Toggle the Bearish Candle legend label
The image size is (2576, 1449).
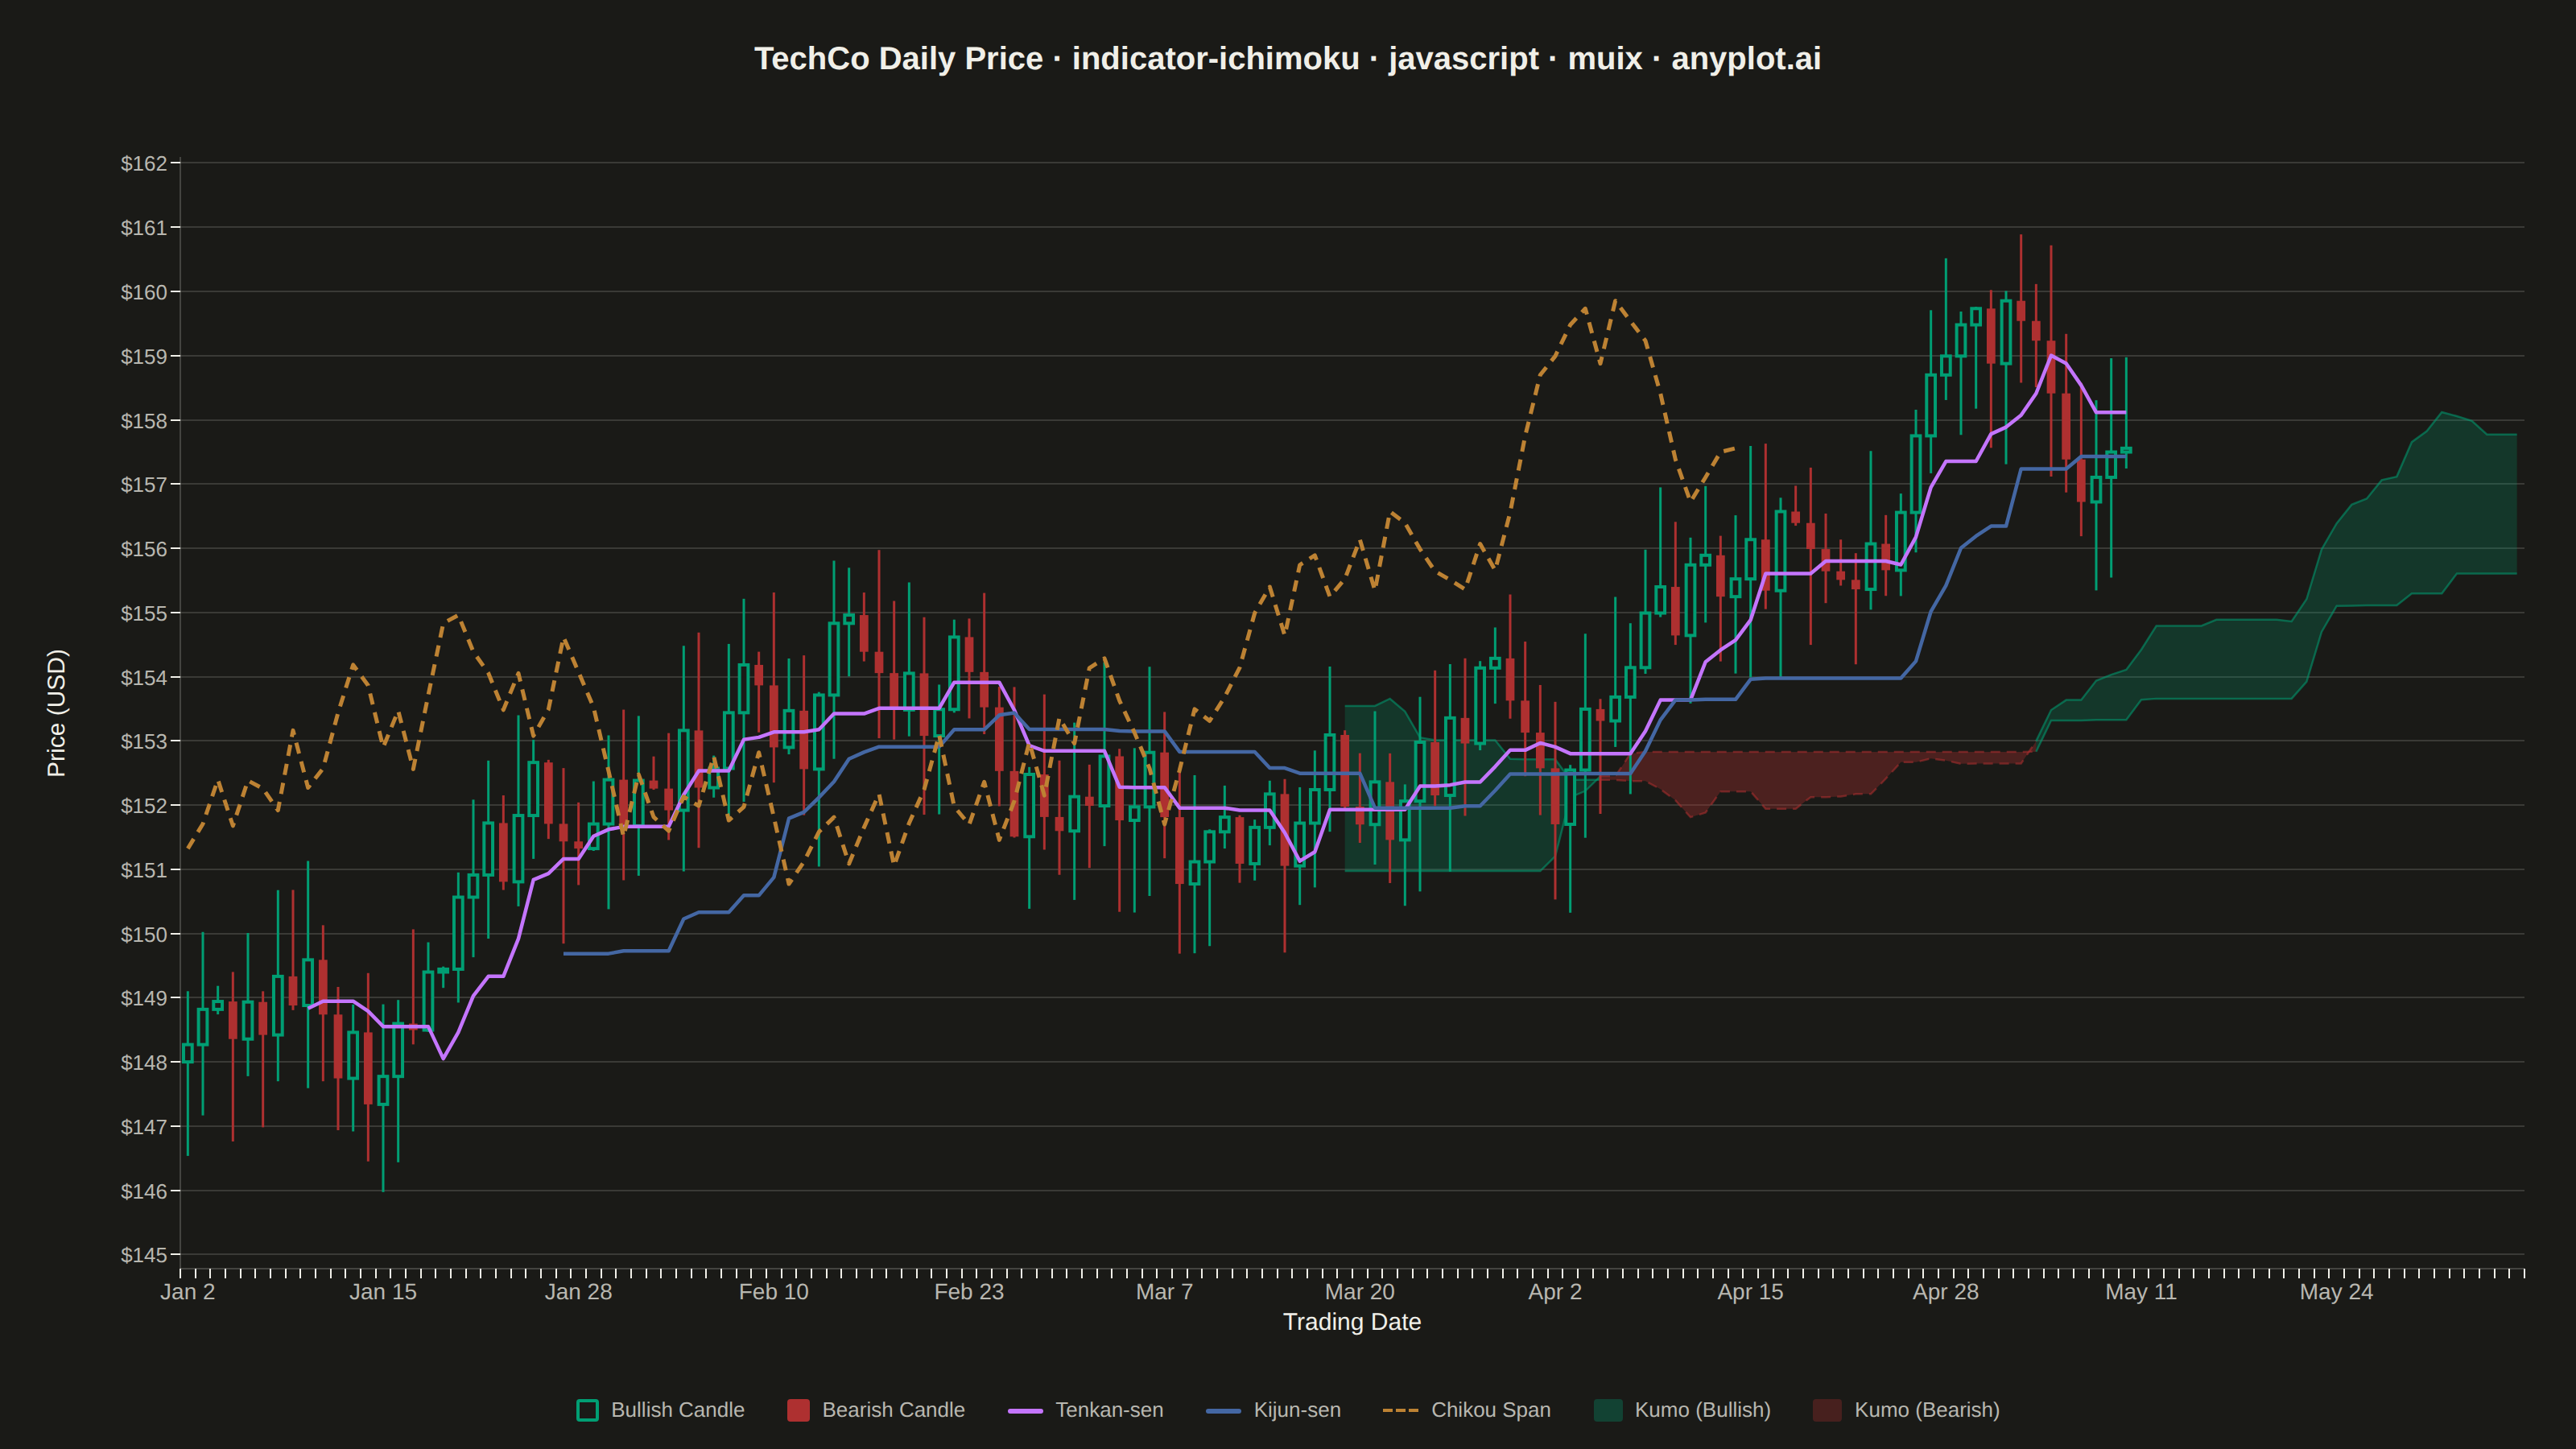pyautogui.click(x=893, y=1410)
